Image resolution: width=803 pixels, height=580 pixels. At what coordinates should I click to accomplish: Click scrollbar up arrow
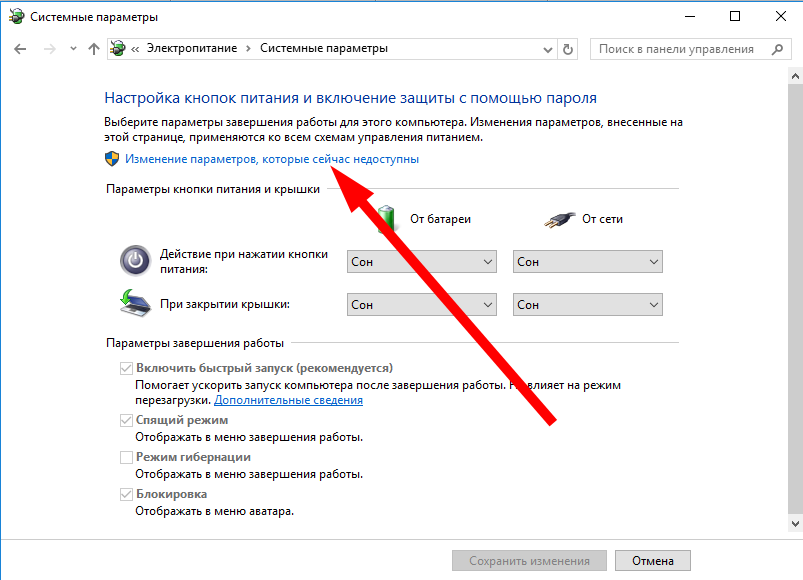coord(795,76)
